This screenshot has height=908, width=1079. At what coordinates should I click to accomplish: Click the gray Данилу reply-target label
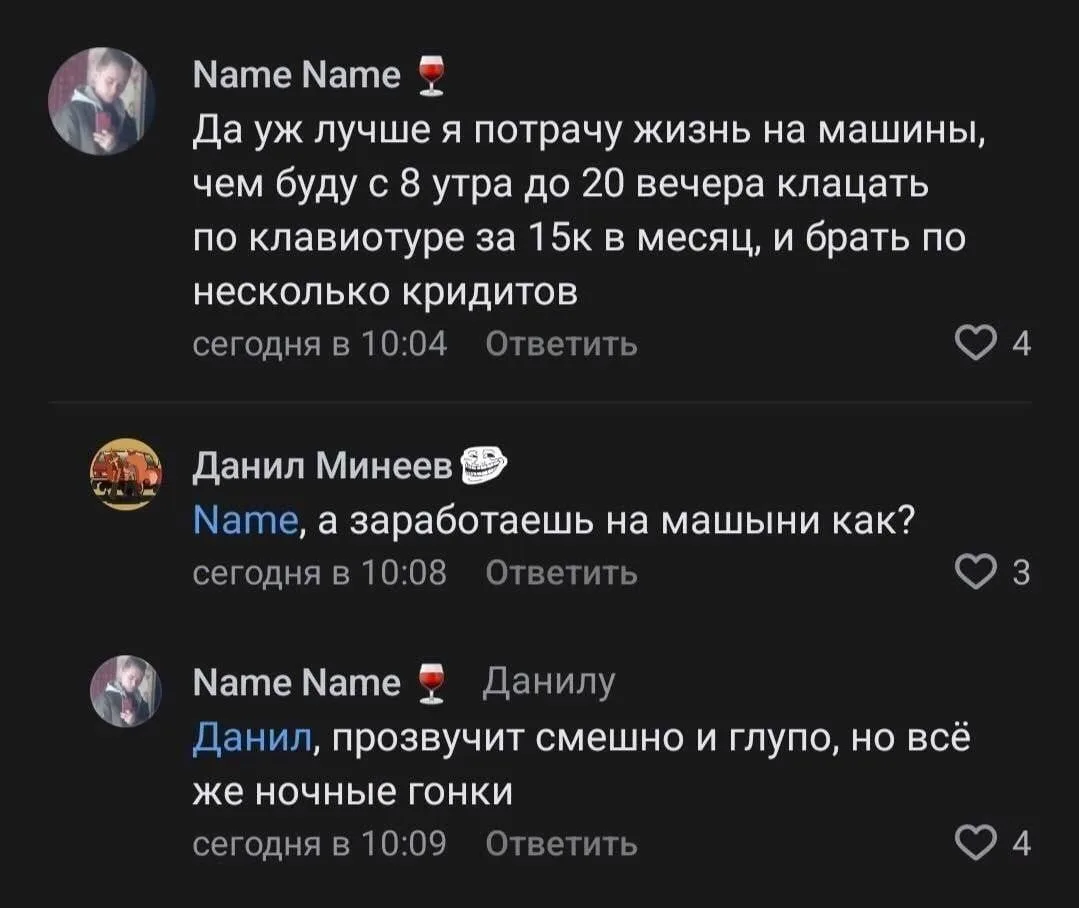click(548, 683)
